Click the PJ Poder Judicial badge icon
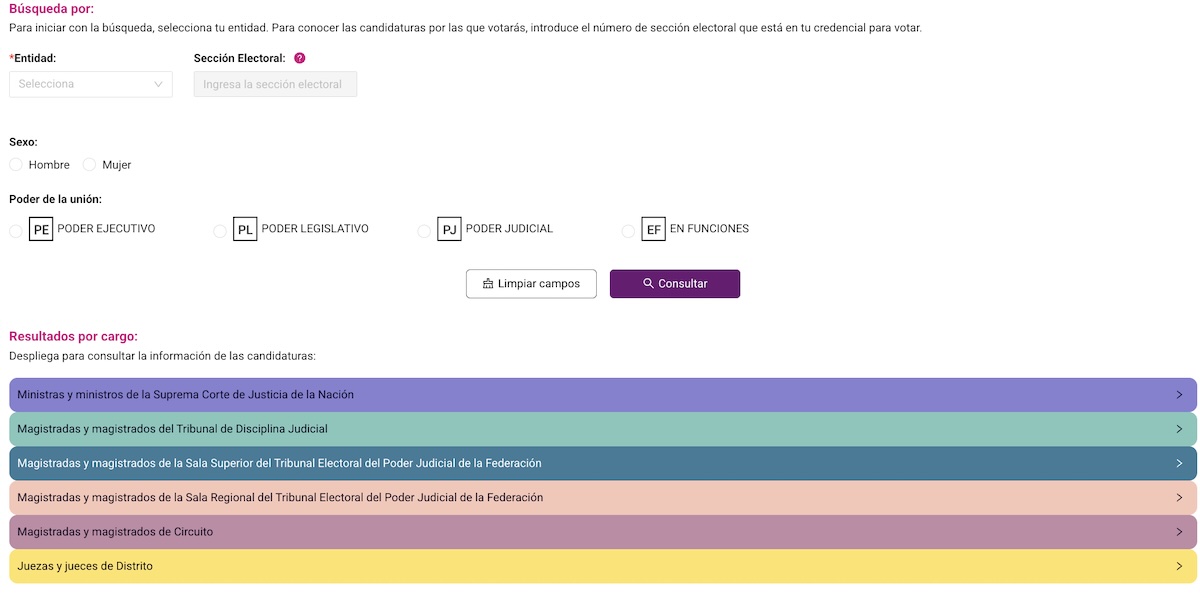Image resolution: width=1200 pixels, height=596 pixels. click(x=449, y=230)
